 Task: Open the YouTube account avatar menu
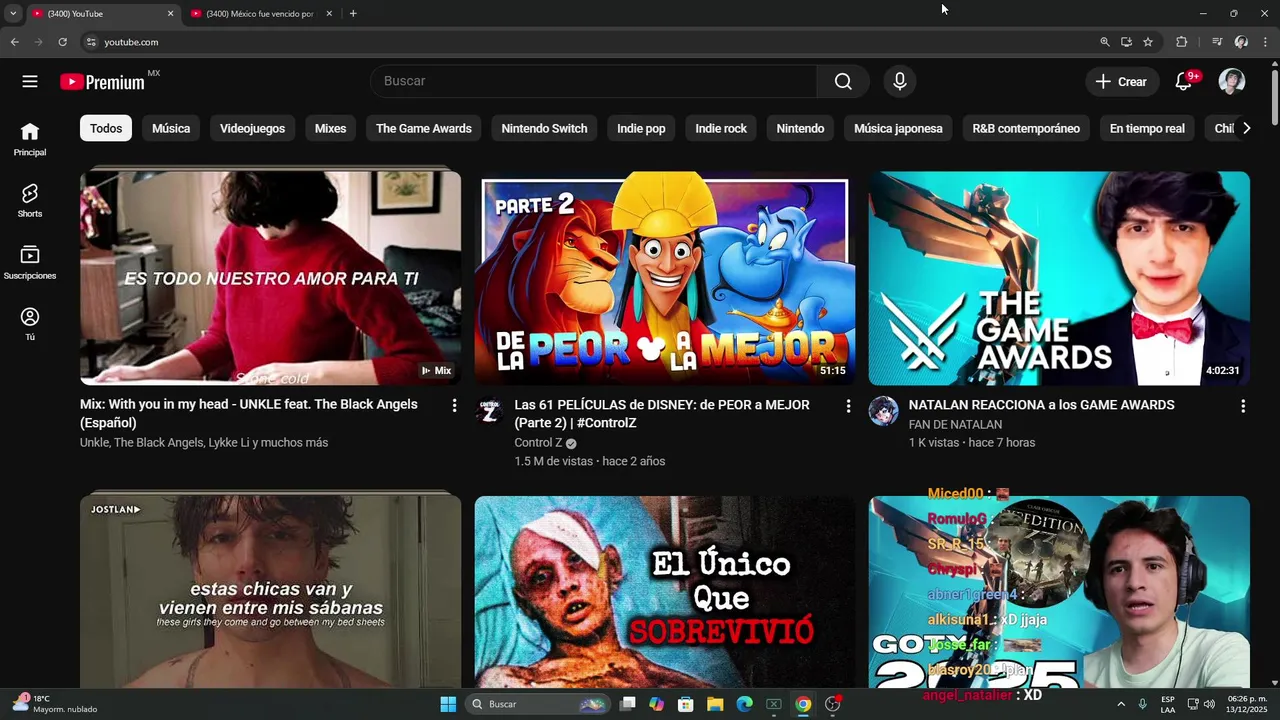point(1232,82)
